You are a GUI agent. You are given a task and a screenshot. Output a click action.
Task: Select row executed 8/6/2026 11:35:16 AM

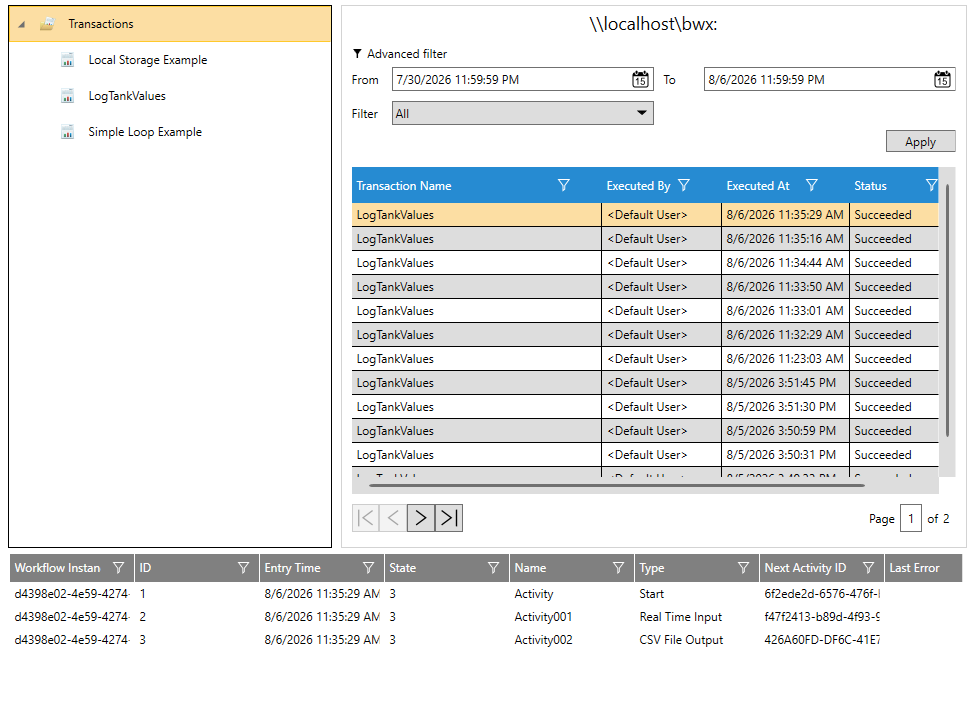point(645,239)
